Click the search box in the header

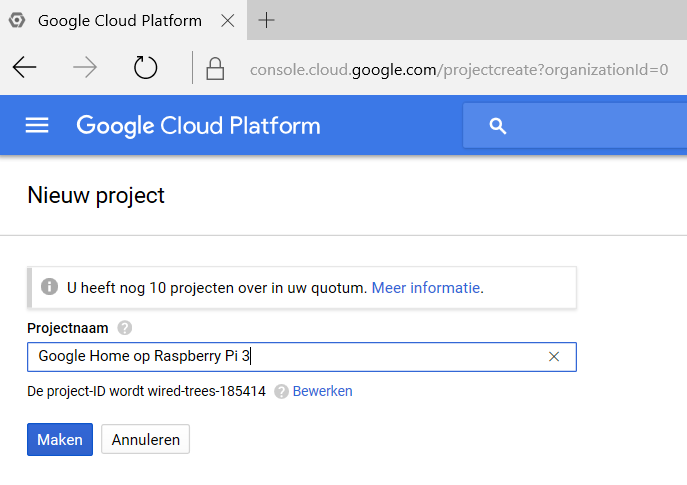(575, 126)
